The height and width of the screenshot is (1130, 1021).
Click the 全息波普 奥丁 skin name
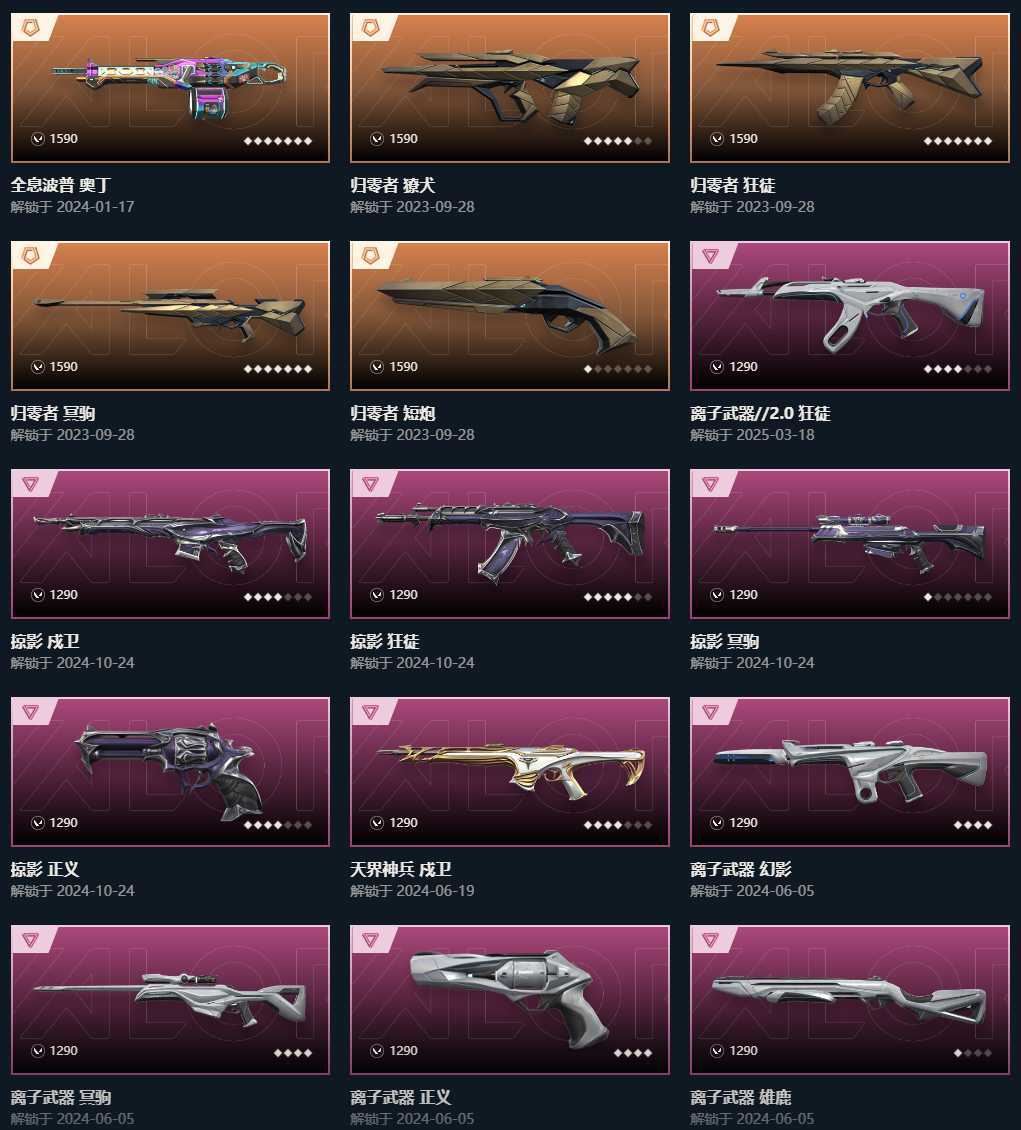pyautogui.click(x=61, y=185)
